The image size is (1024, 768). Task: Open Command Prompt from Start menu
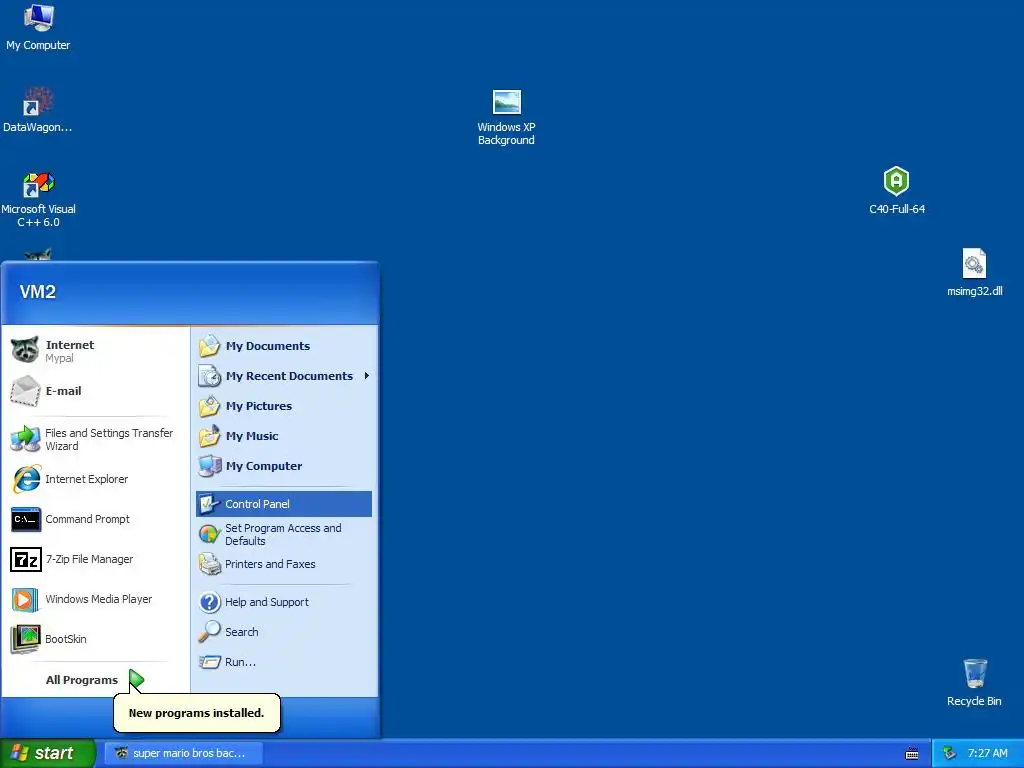point(96,519)
